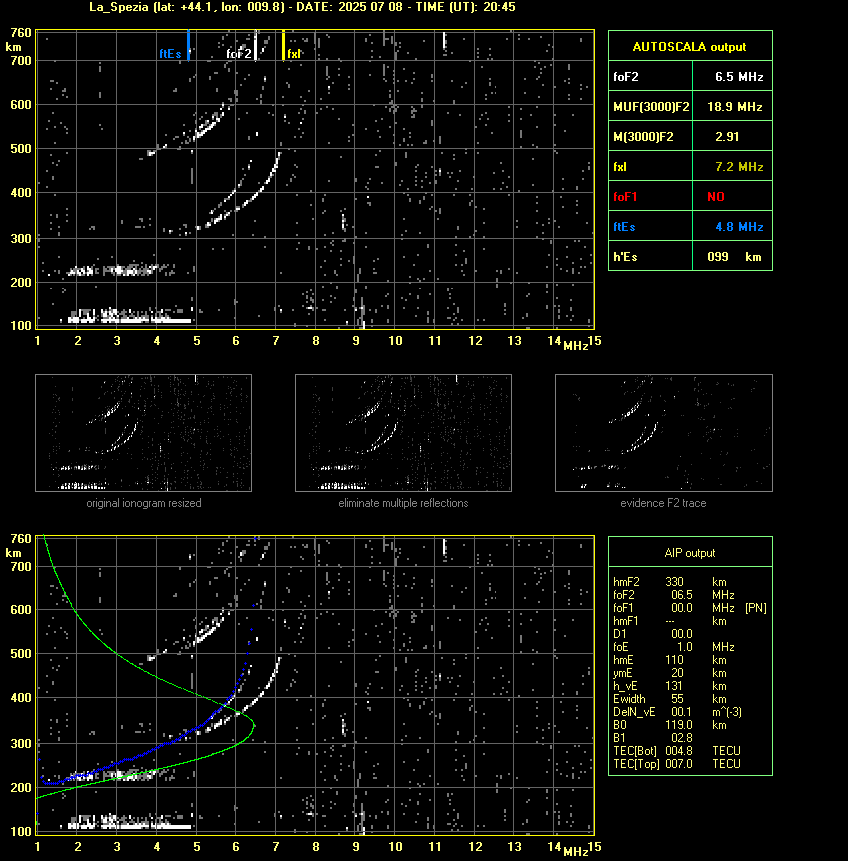
Task: Select the M(3000)F2 label
Action: (x=643, y=137)
